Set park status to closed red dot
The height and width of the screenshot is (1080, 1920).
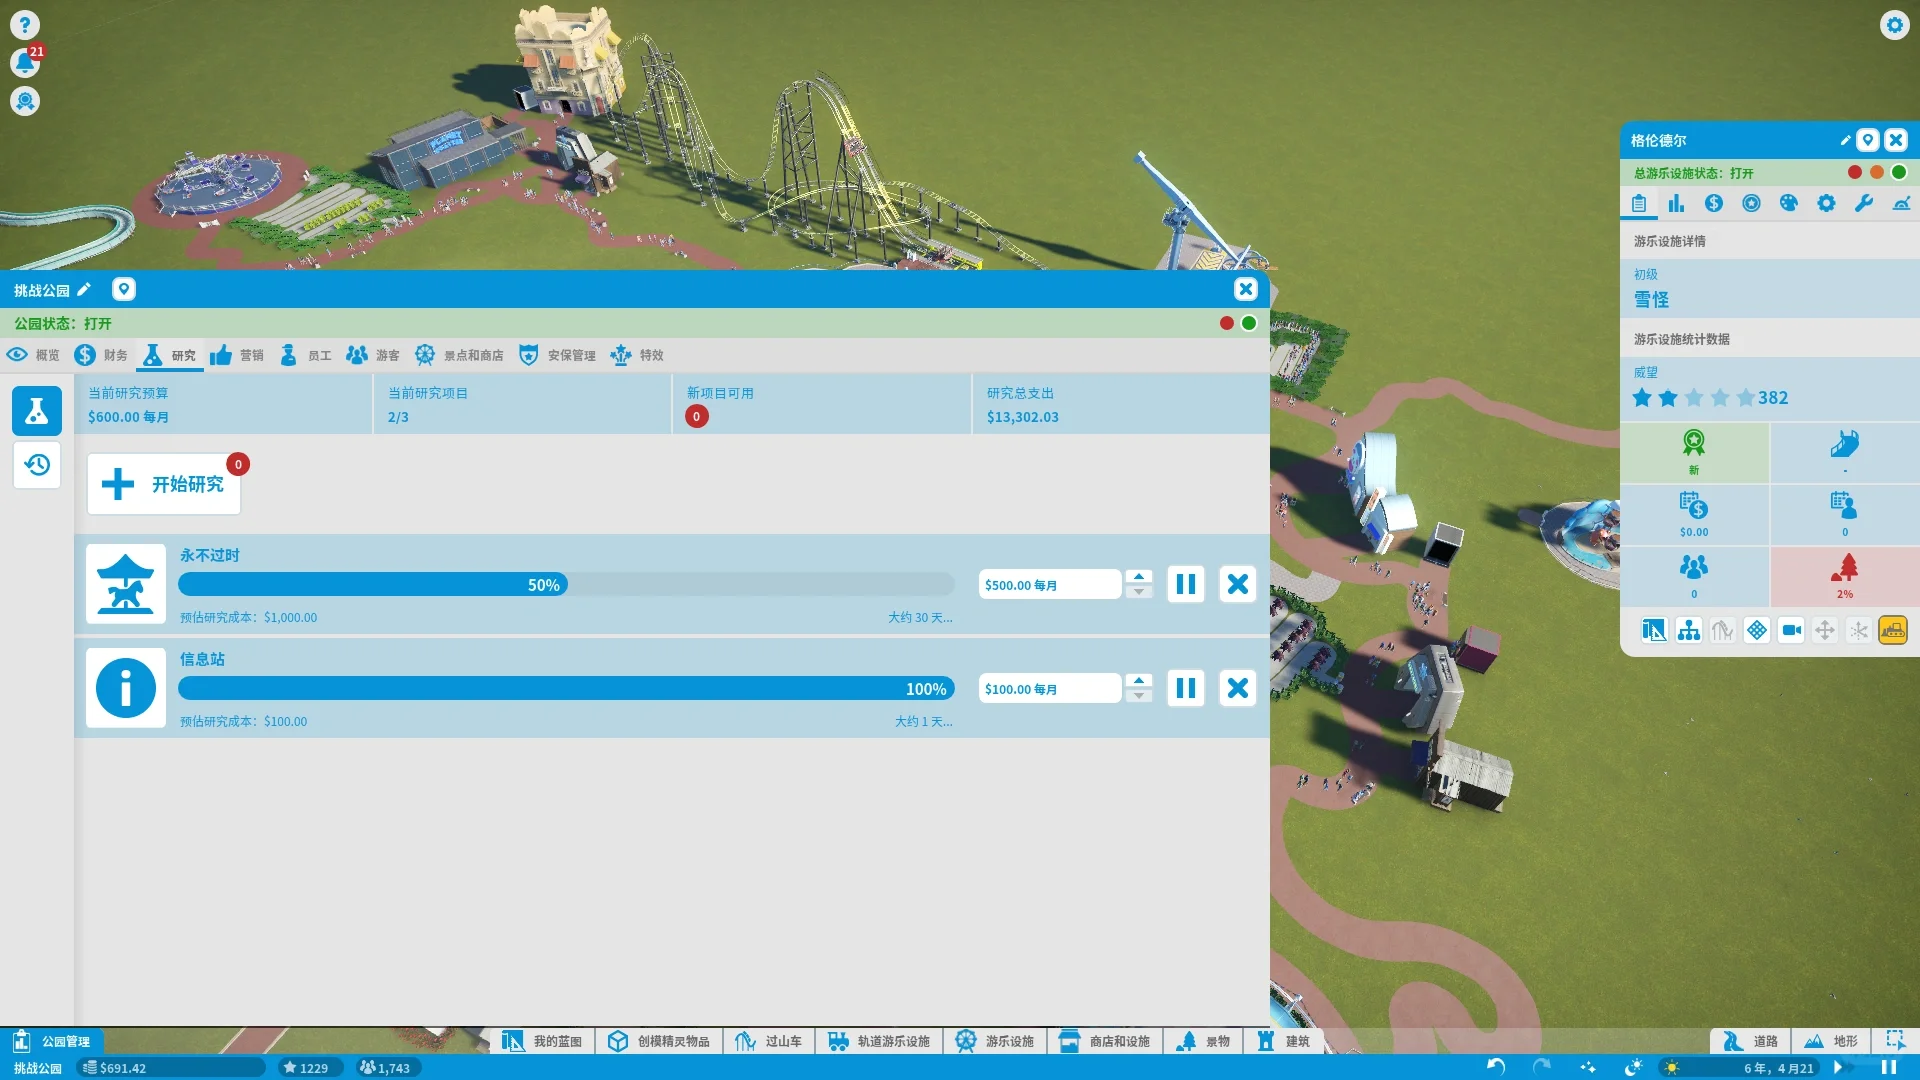pos(1226,323)
